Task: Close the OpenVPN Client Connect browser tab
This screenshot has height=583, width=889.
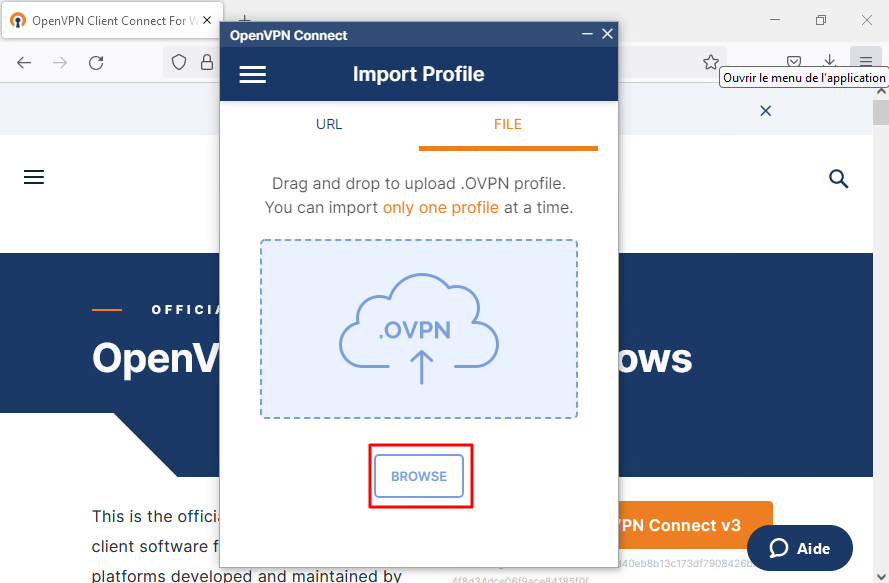Action: (208, 20)
